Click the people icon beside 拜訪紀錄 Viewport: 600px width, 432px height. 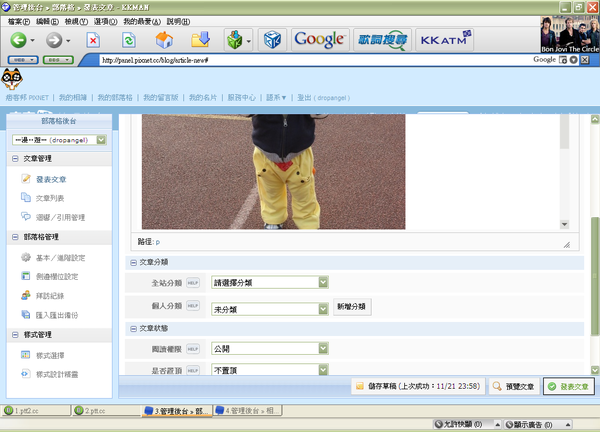point(26,295)
